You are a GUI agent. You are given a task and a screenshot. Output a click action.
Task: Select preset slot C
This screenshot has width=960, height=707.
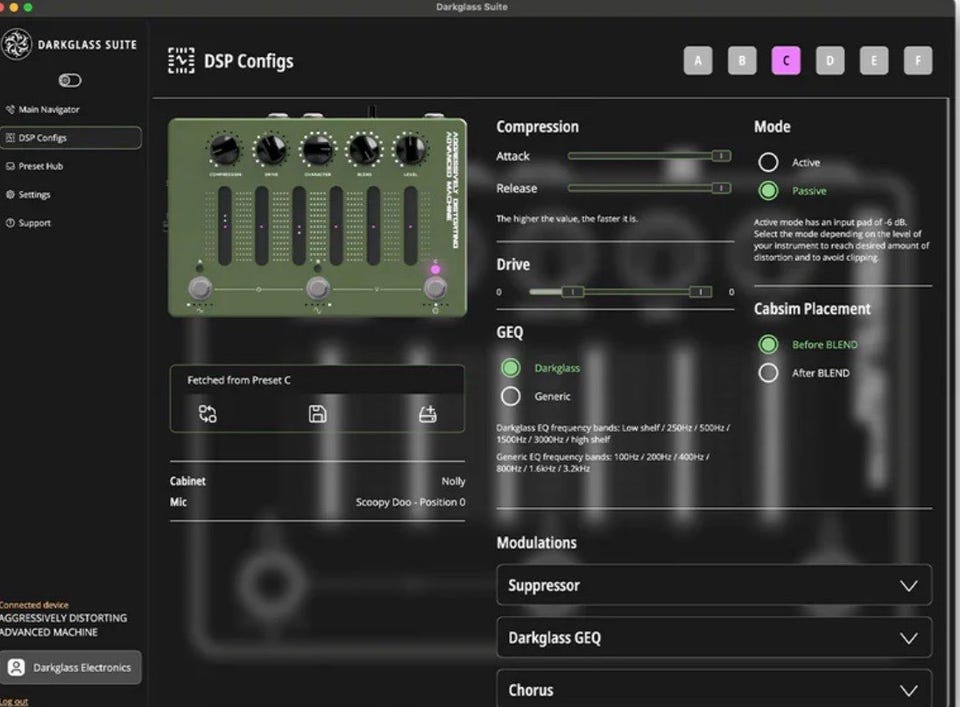786,61
